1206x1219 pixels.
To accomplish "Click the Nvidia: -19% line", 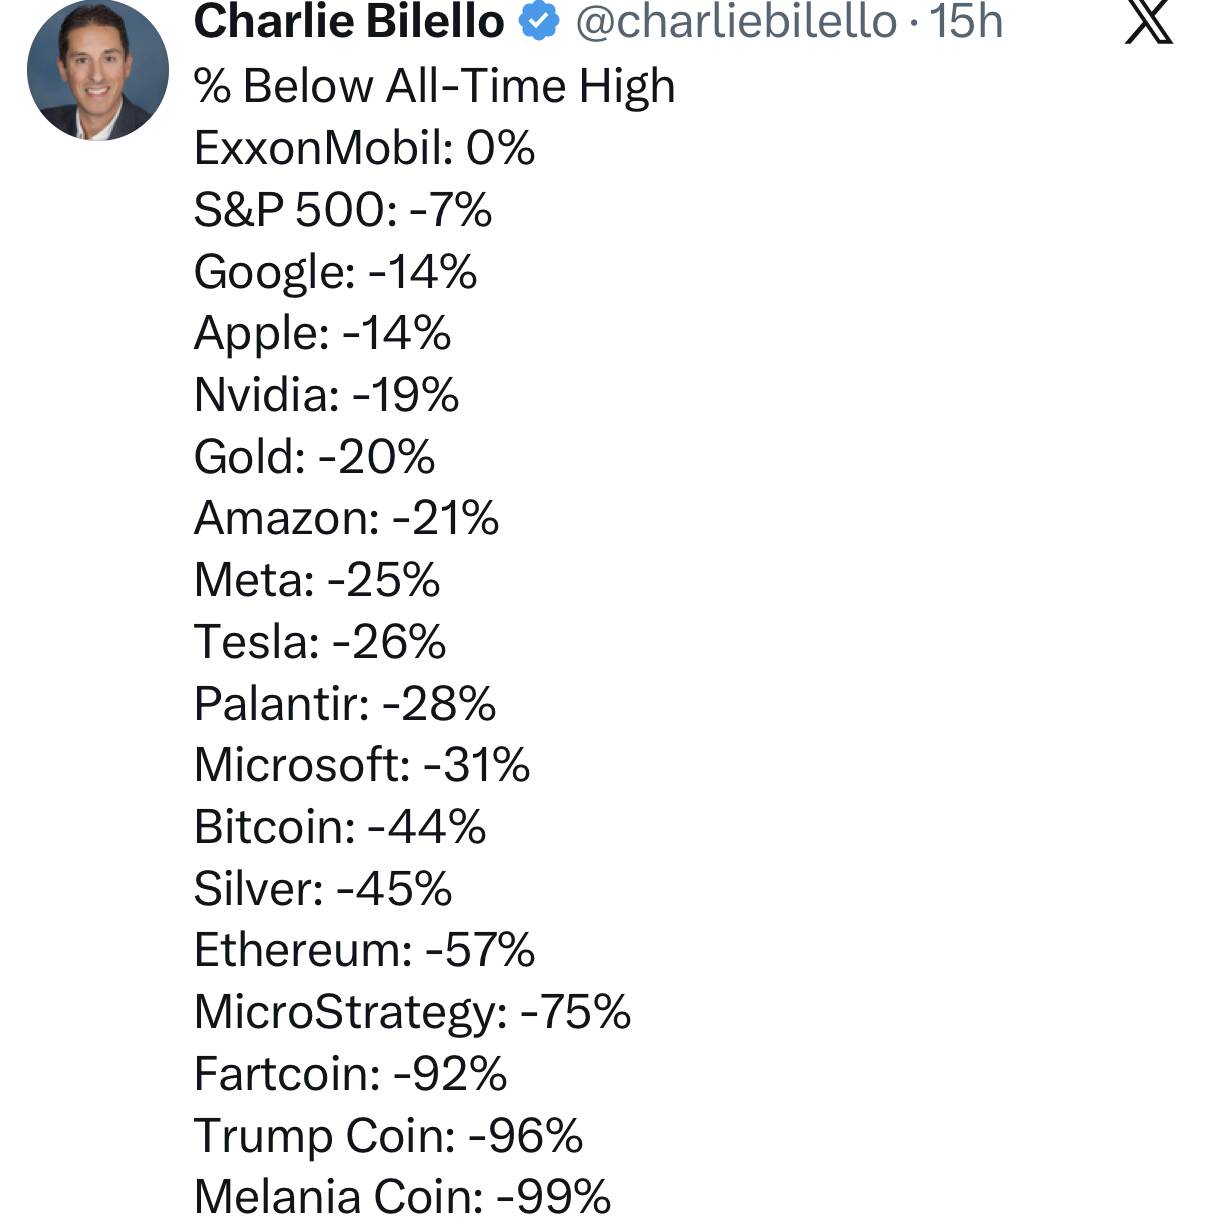I will click(326, 395).
